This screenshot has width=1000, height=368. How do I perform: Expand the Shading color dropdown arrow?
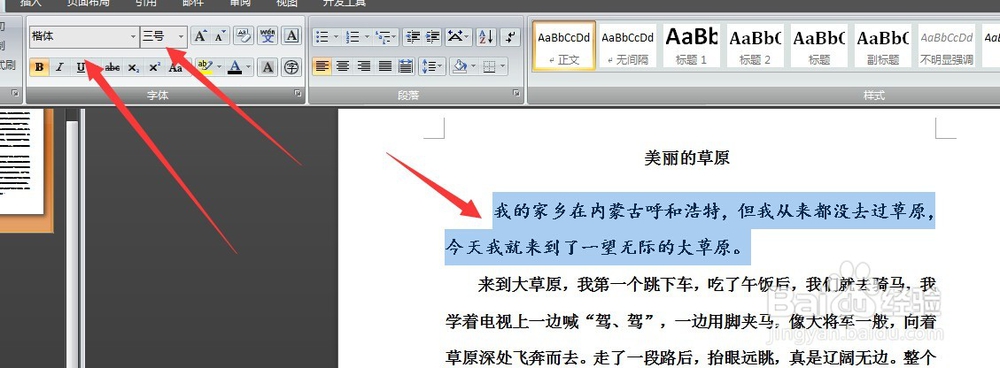pos(473,66)
